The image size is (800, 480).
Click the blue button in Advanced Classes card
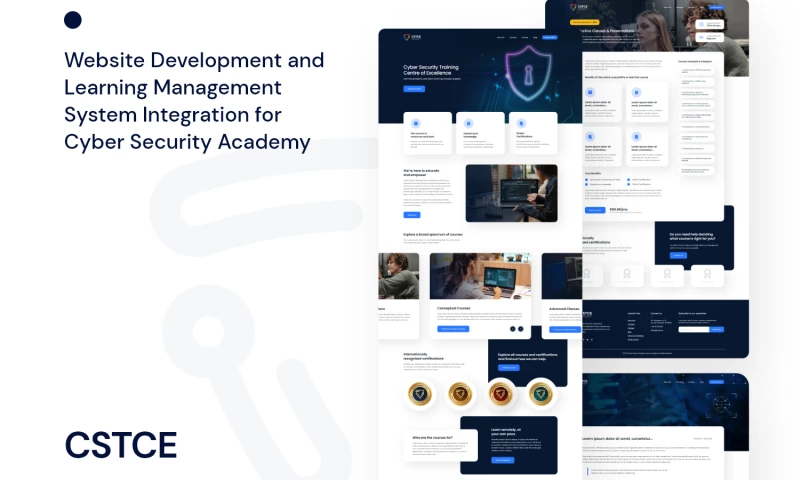pyautogui.click(x=565, y=330)
